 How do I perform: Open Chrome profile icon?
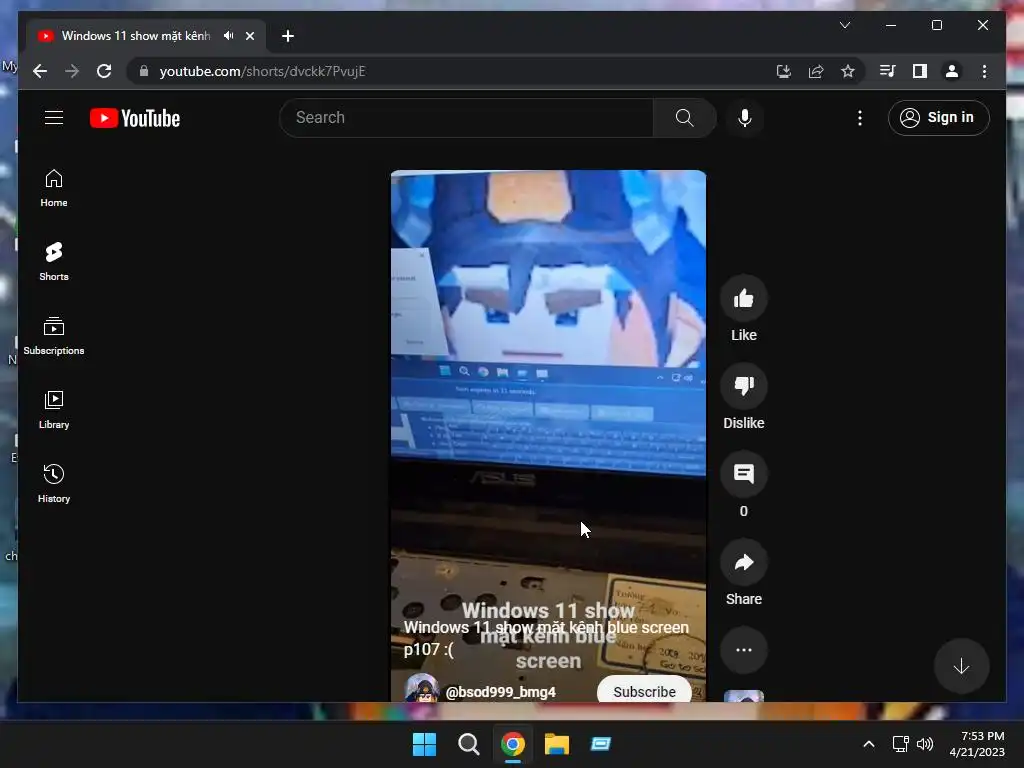(952, 71)
